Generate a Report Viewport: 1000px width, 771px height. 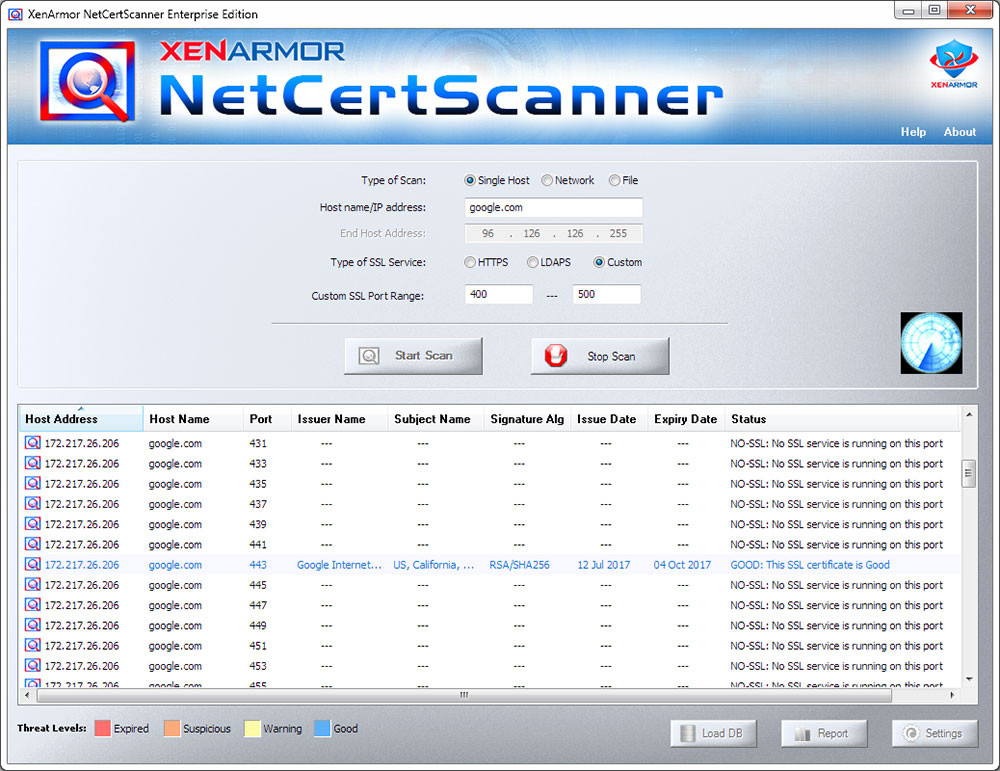click(824, 733)
